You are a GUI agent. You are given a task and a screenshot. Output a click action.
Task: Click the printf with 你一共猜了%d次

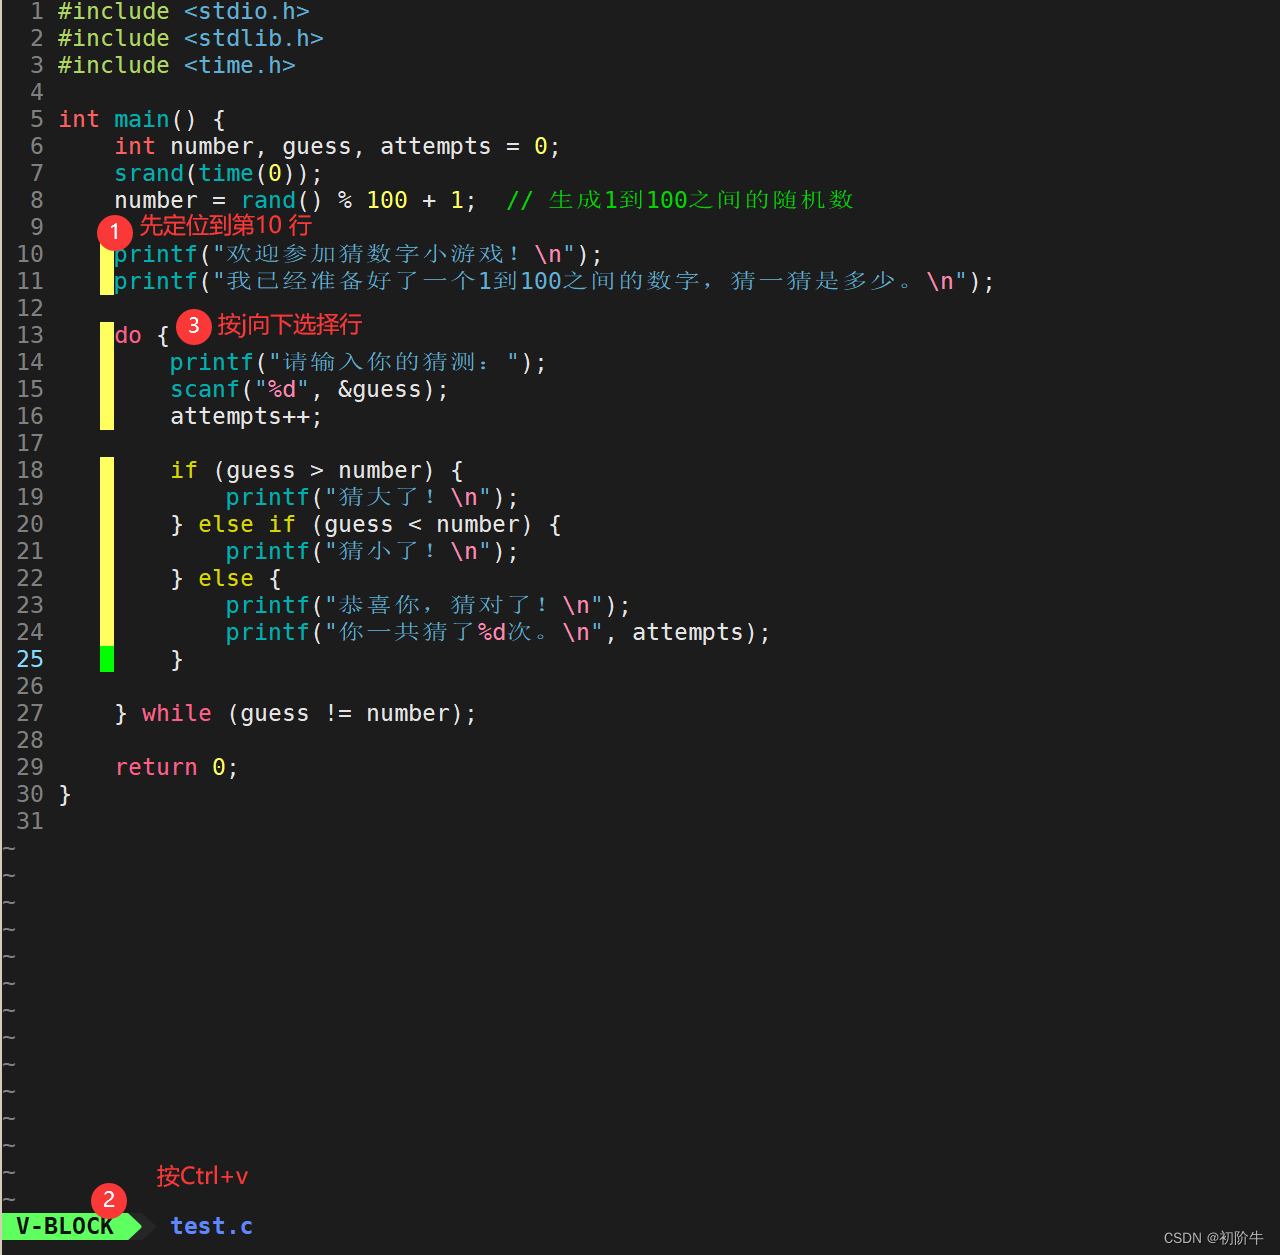[498, 632]
